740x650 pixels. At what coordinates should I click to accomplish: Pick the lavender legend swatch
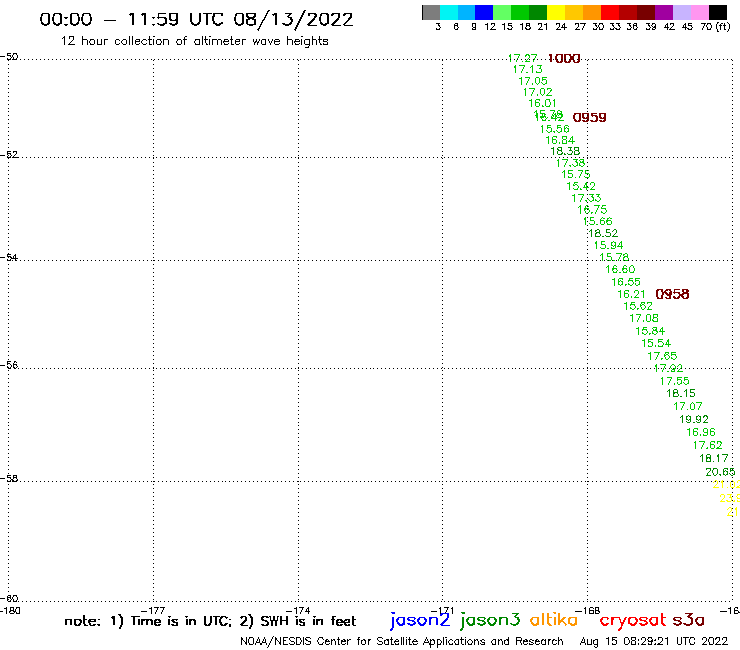coord(681,12)
